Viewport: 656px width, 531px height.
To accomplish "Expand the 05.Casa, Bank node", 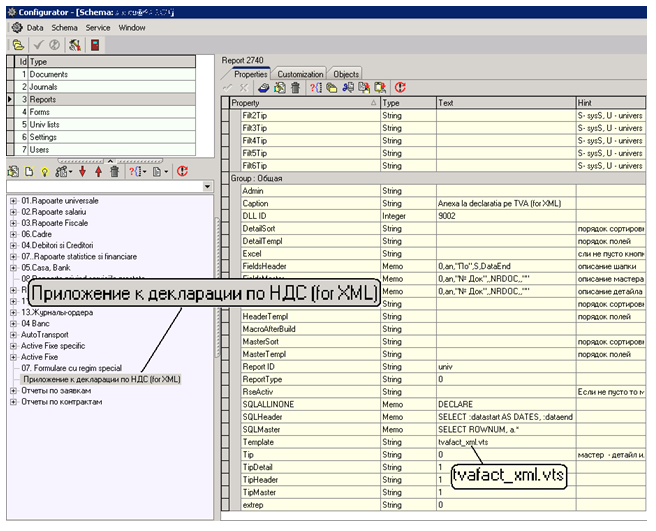I will 13,268.
